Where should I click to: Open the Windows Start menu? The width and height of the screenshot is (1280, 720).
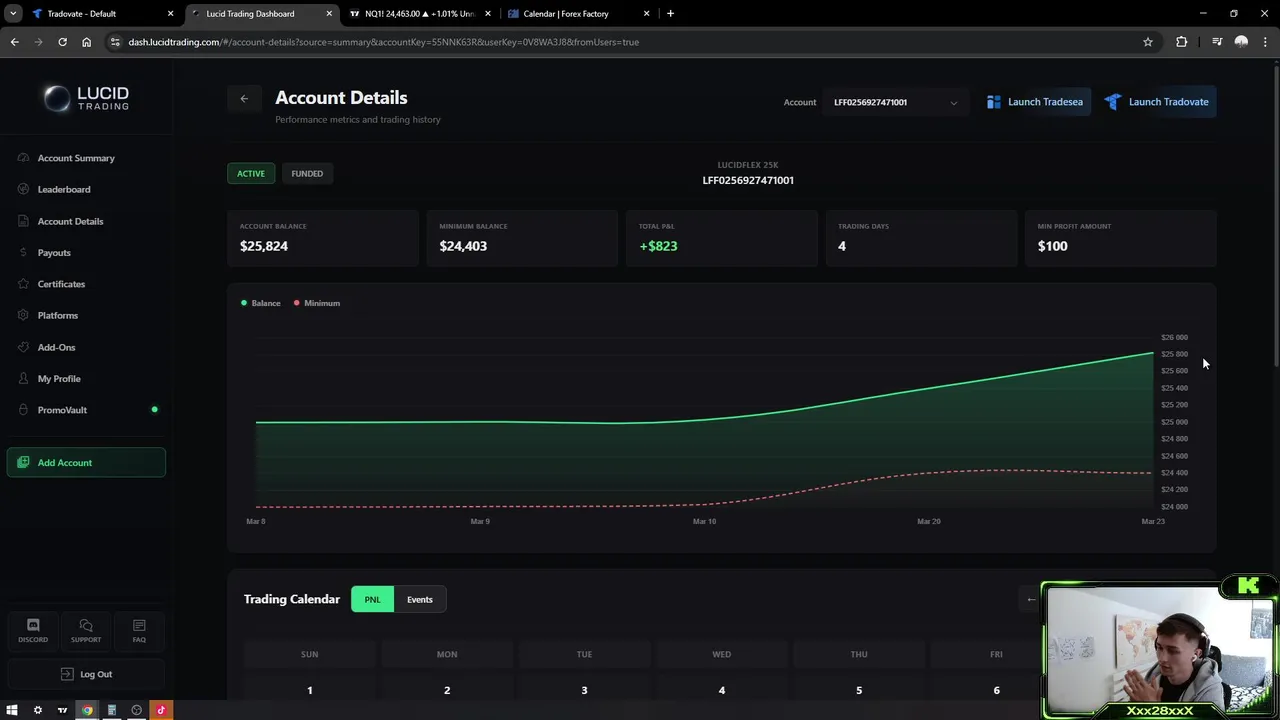pyautogui.click(x=12, y=710)
